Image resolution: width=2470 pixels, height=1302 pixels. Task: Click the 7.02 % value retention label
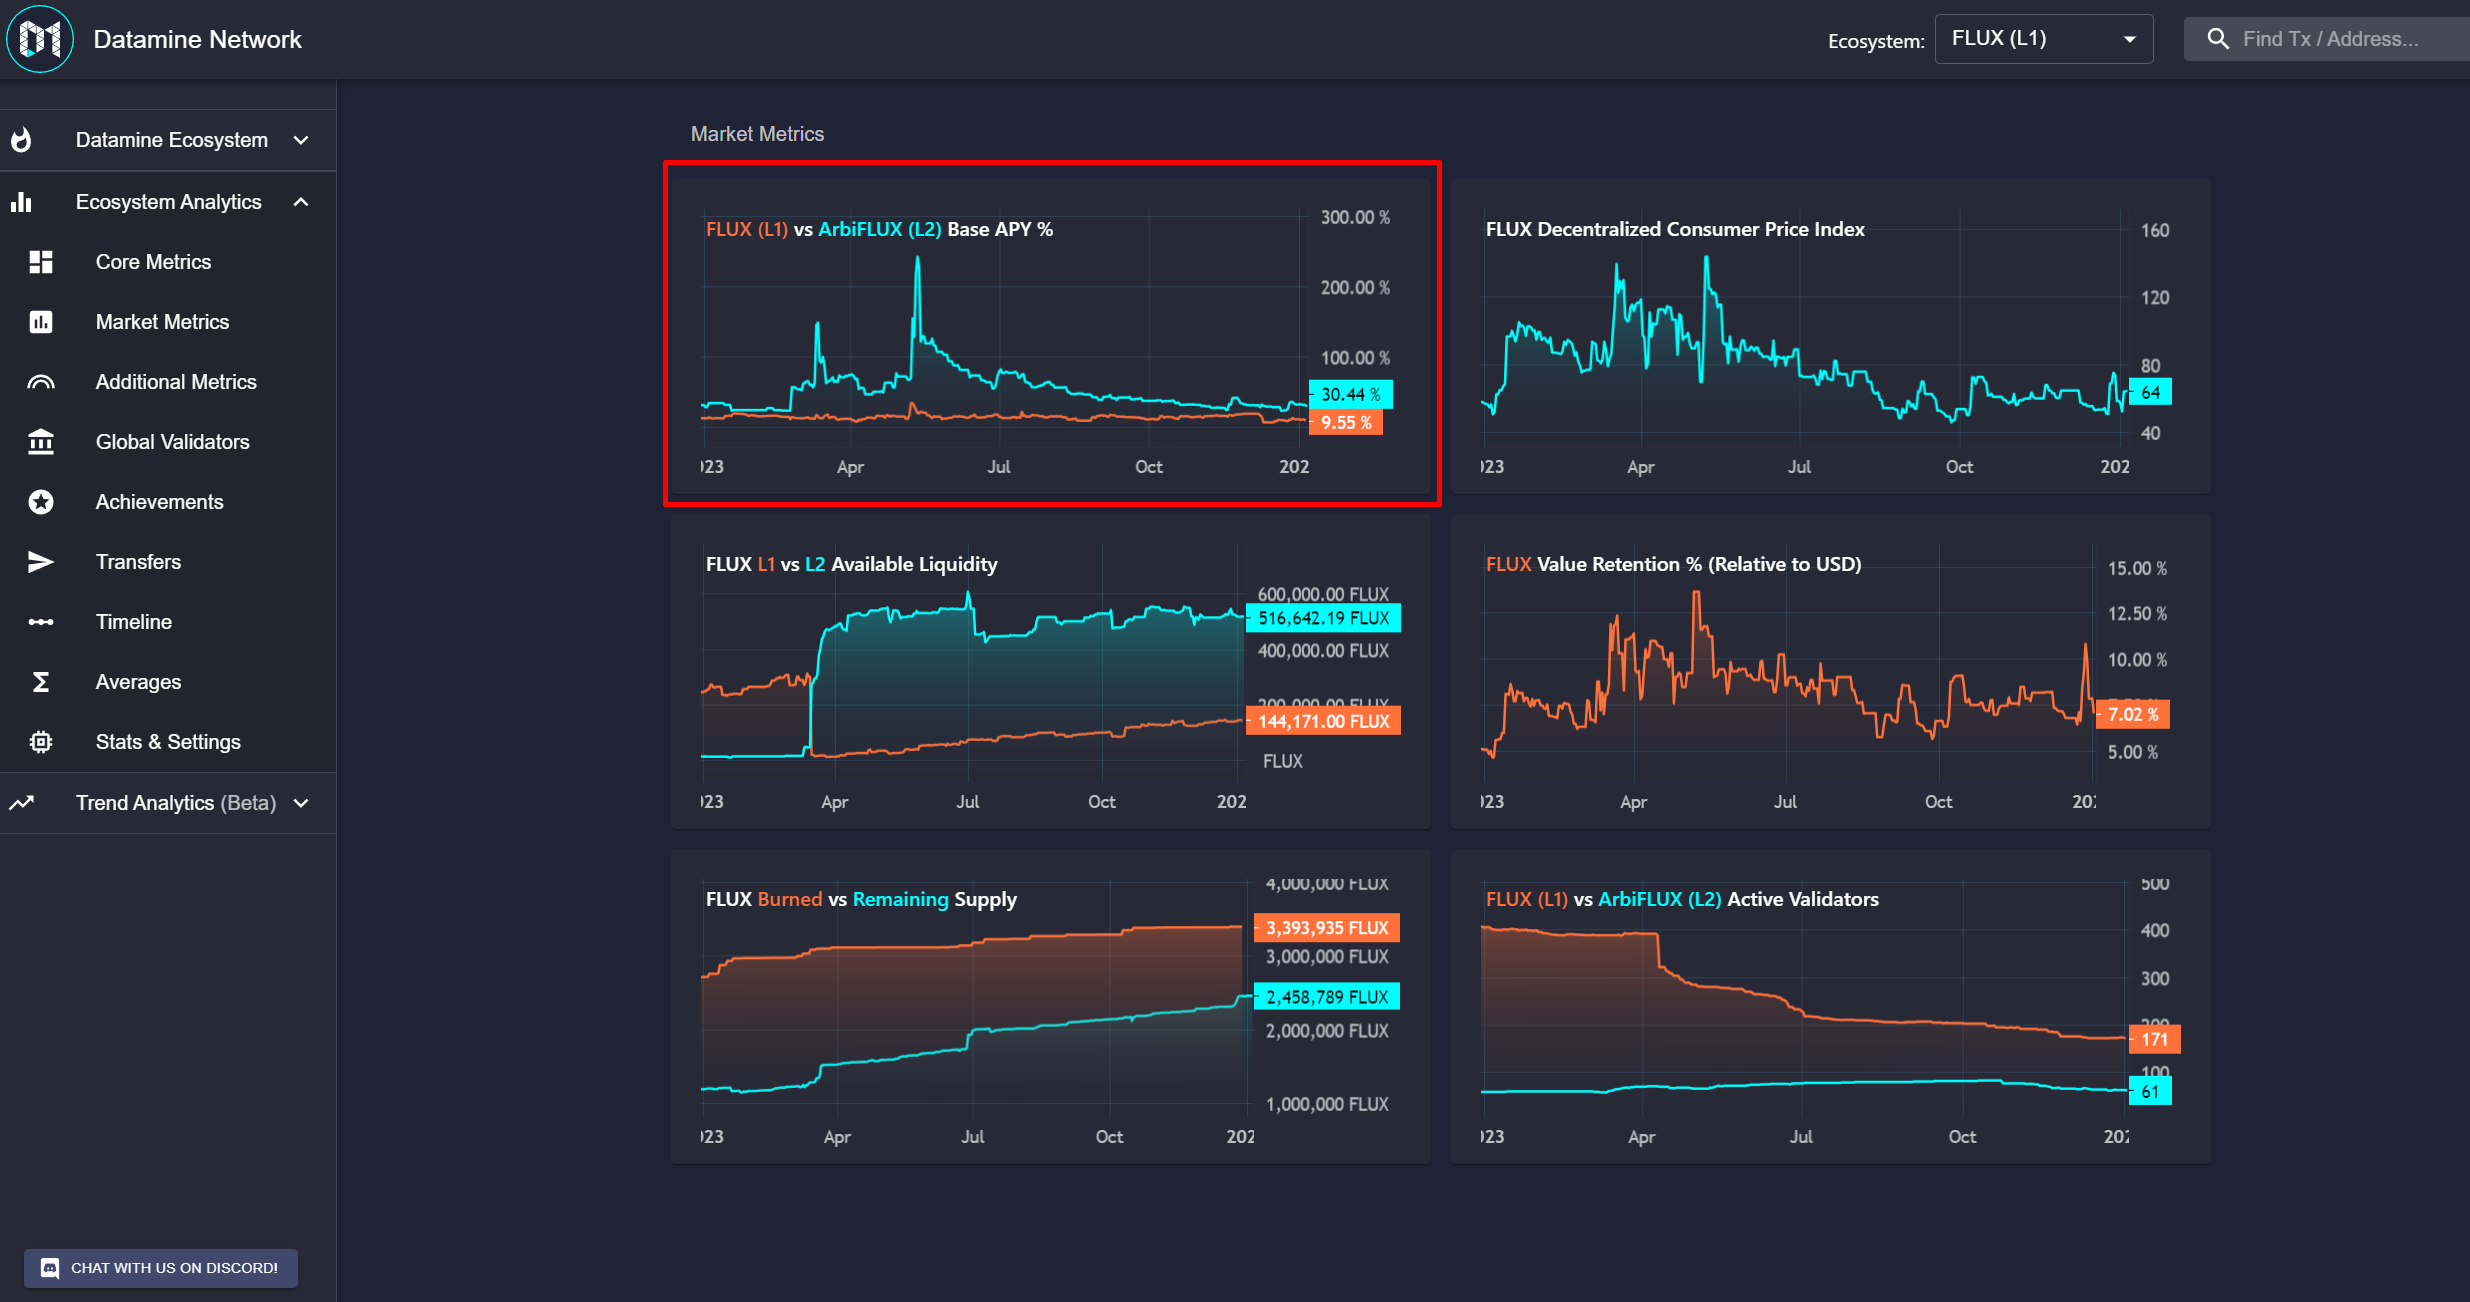pos(2133,714)
